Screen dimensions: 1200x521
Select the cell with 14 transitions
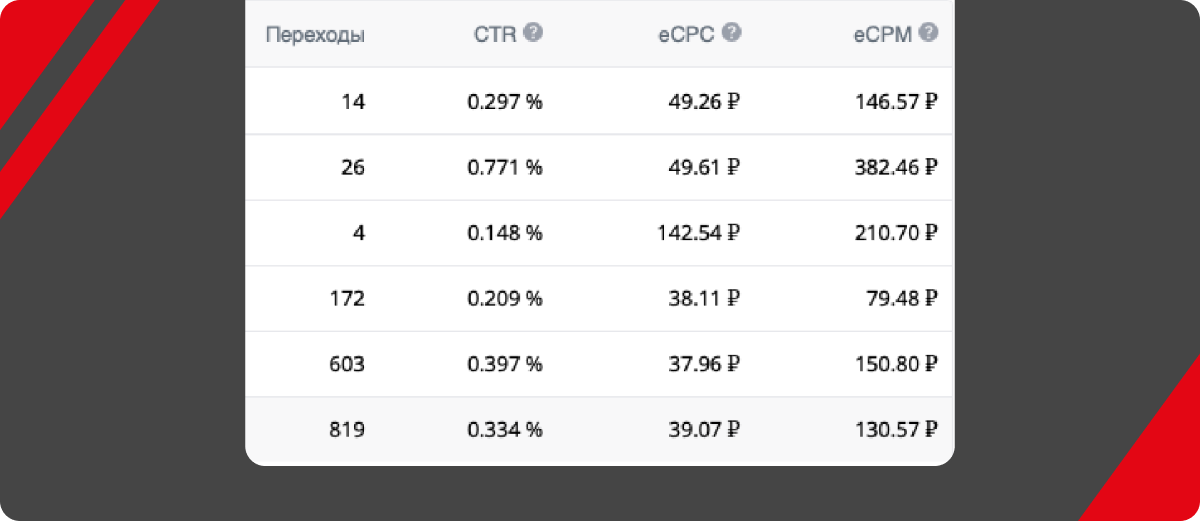tap(353, 101)
